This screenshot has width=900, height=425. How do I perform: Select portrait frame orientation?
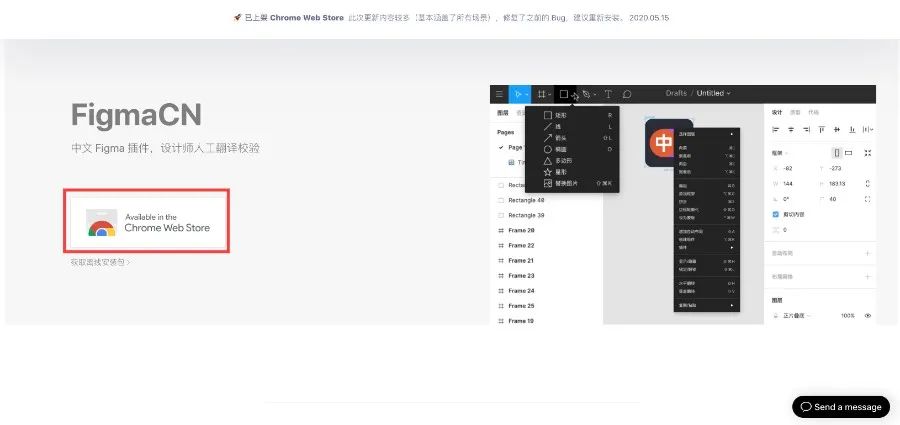(837, 153)
